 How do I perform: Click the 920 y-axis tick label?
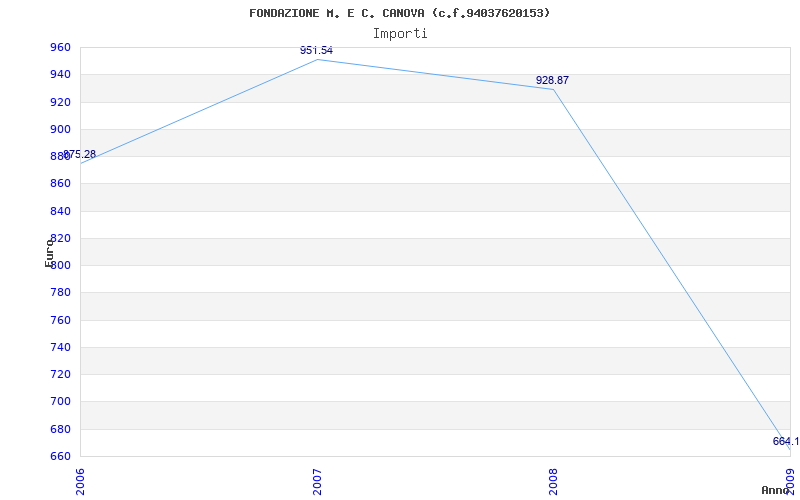click(60, 103)
